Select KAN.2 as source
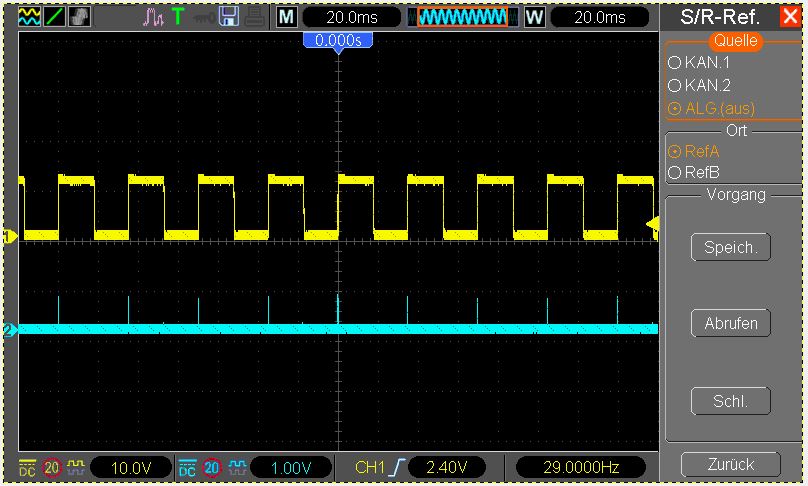Image resolution: width=808 pixels, height=486 pixels. click(699, 85)
